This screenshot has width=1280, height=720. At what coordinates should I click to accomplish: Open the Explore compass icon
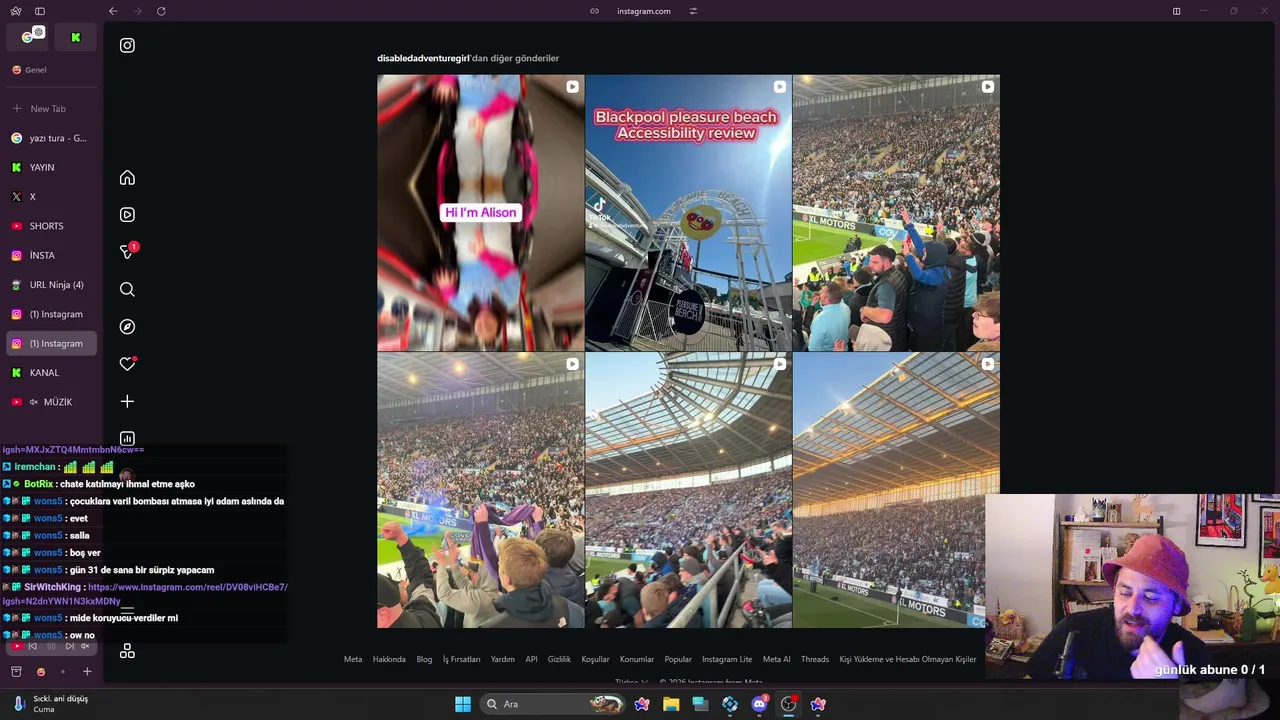pyautogui.click(x=127, y=327)
